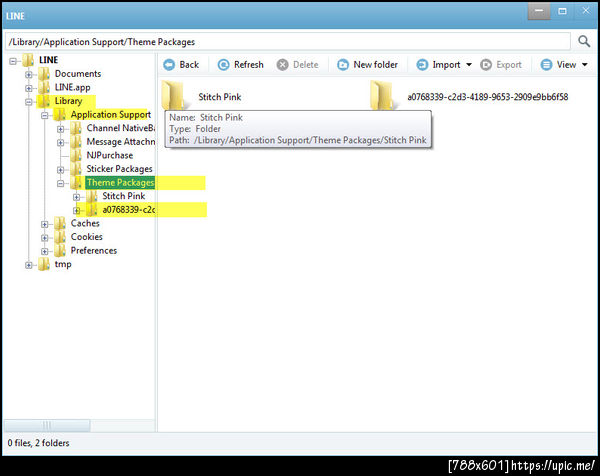
Task: Select Theme Packages in the tree
Action: pyautogui.click(x=120, y=183)
